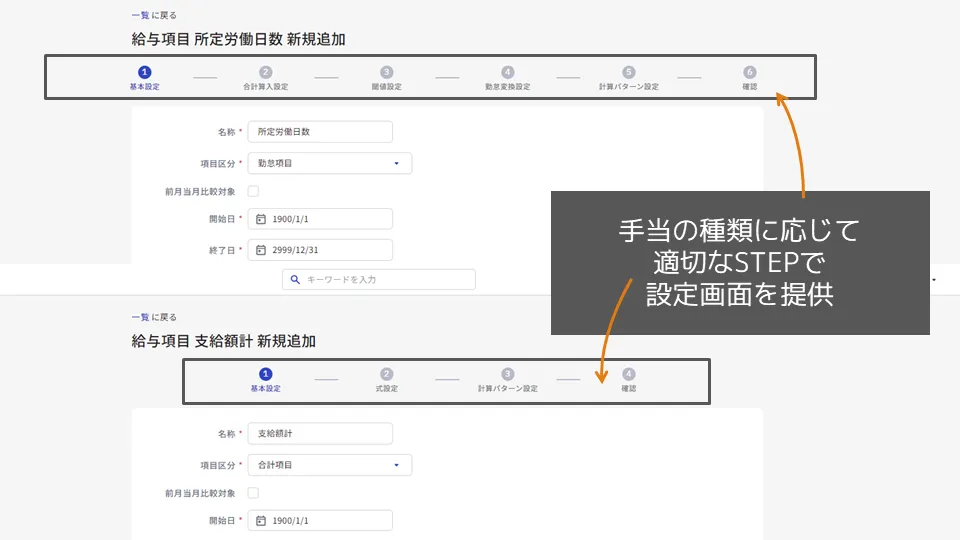Toggle 前月当月比較対象 checkbox in 支給額計 form
Viewport: 960px width, 540px height.
[253, 493]
